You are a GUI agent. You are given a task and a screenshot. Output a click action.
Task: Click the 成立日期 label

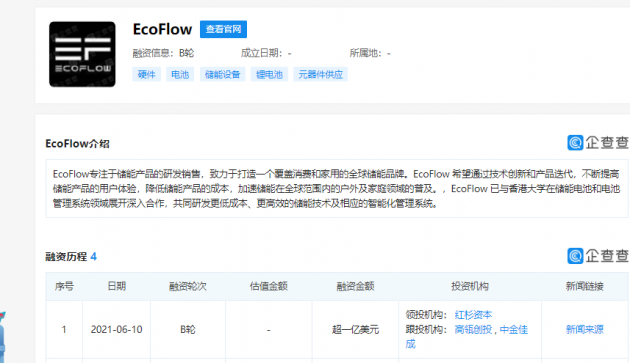[261, 53]
